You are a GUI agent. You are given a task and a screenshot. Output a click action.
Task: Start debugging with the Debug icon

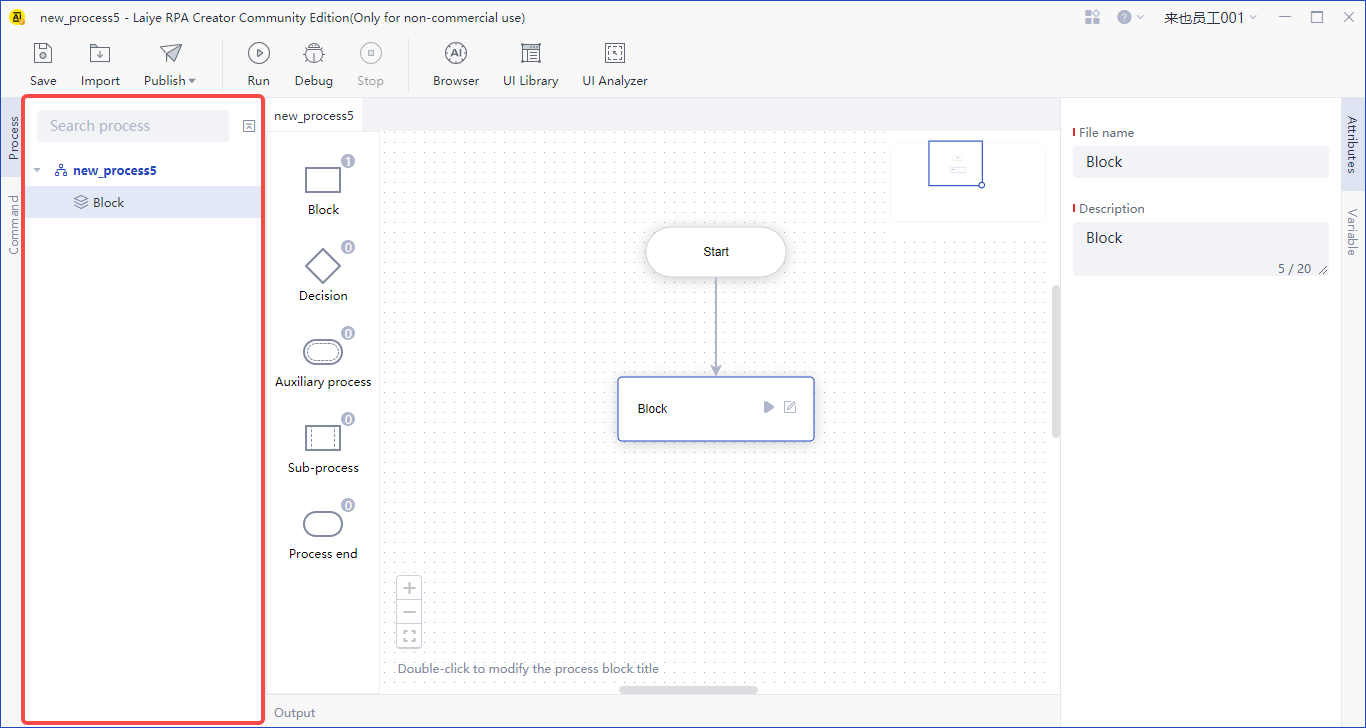click(x=314, y=54)
